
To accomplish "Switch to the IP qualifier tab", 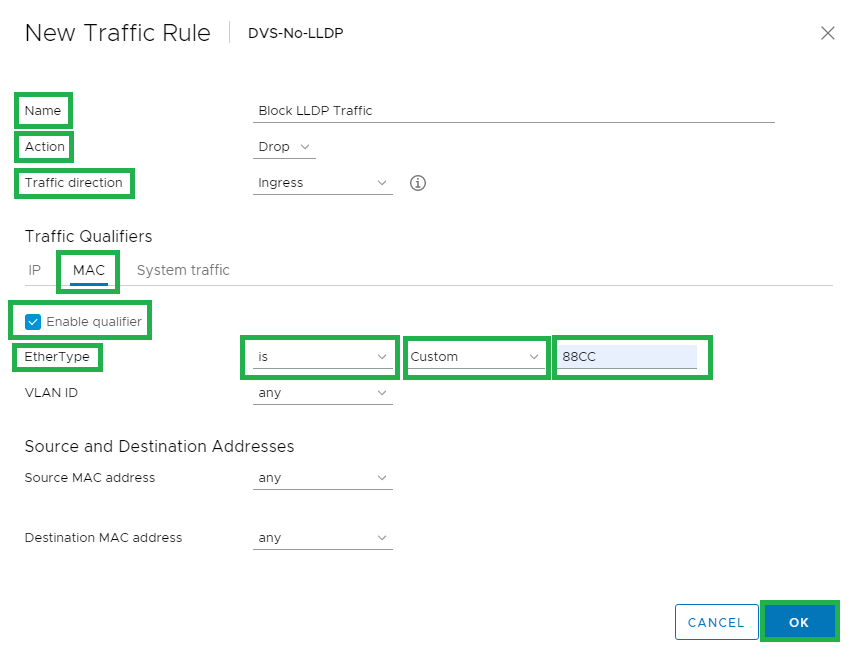I will click(x=35, y=270).
